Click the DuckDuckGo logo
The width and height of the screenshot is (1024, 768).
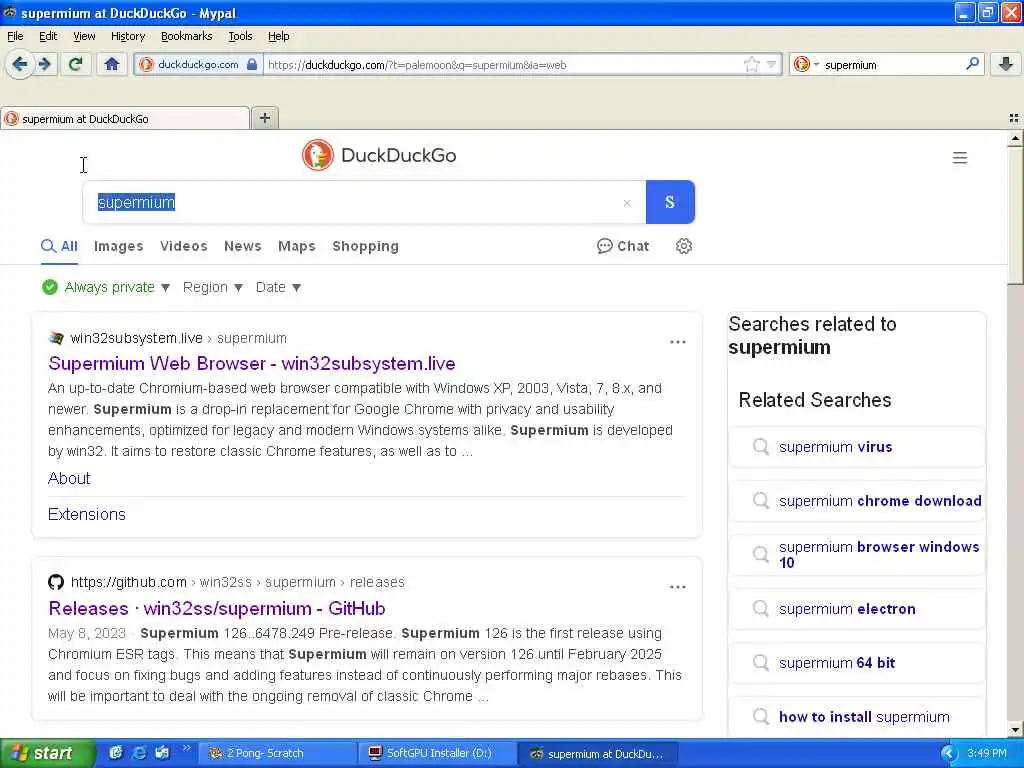[379, 155]
